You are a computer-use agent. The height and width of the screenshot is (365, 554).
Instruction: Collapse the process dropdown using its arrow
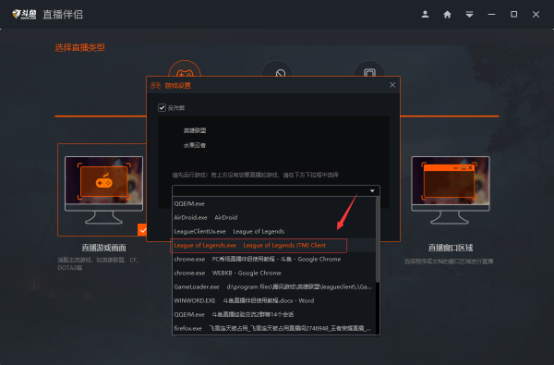coord(372,191)
